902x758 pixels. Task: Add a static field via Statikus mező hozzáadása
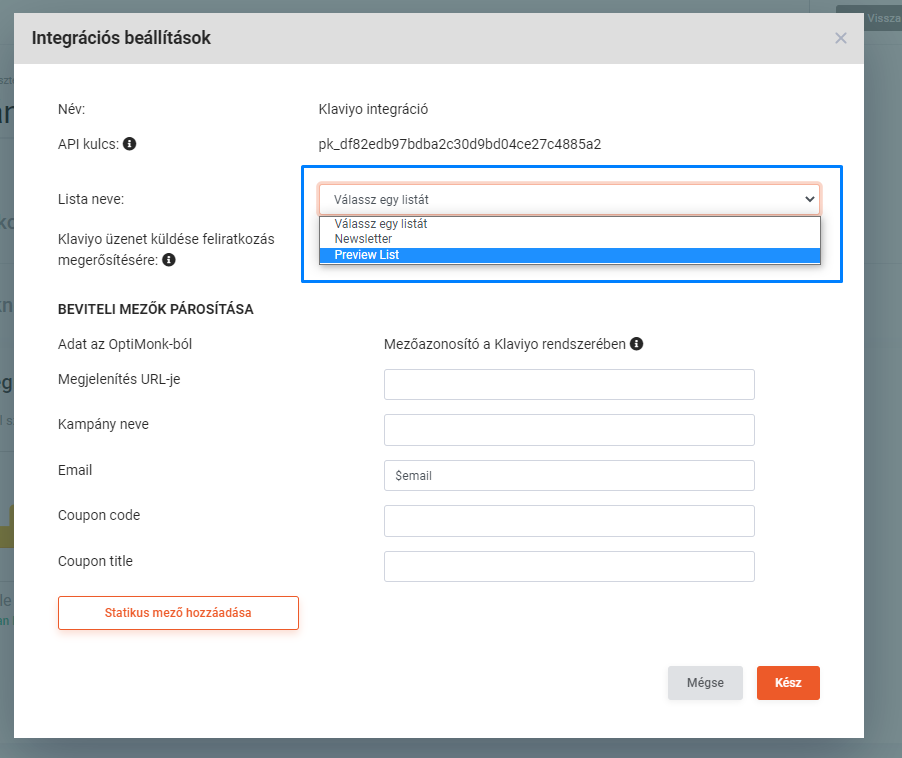click(x=178, y=613)
